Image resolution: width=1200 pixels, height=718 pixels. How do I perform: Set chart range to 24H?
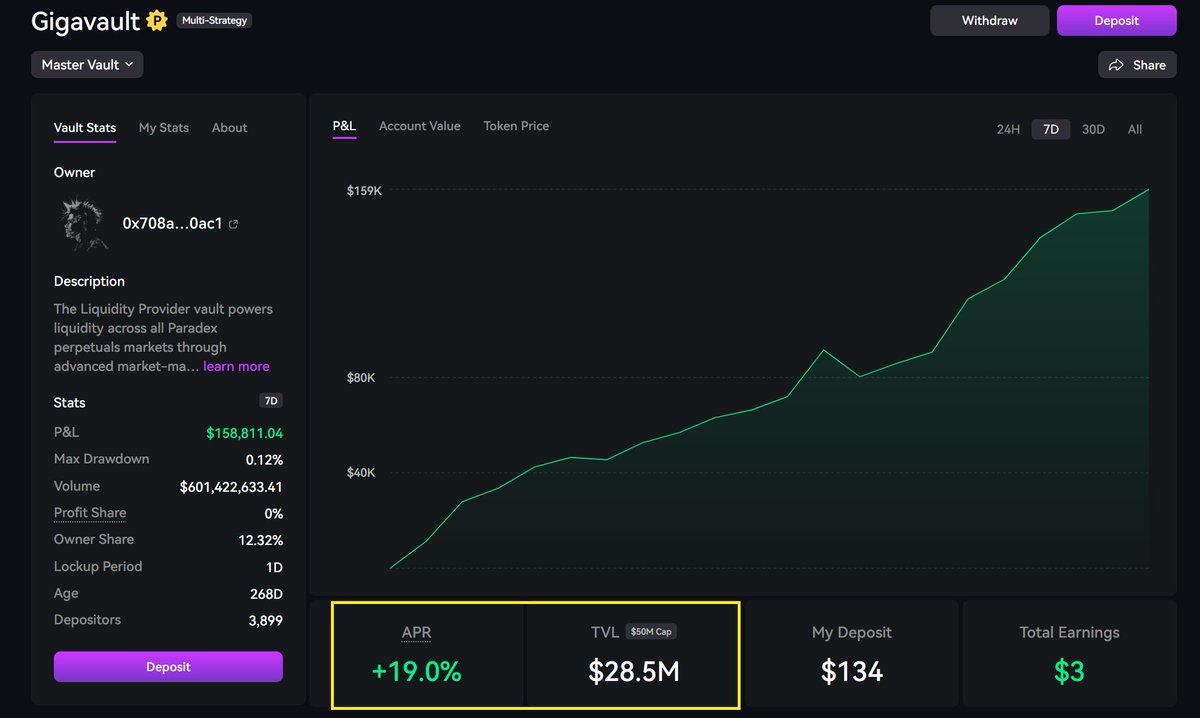(x=1008, y=129)
